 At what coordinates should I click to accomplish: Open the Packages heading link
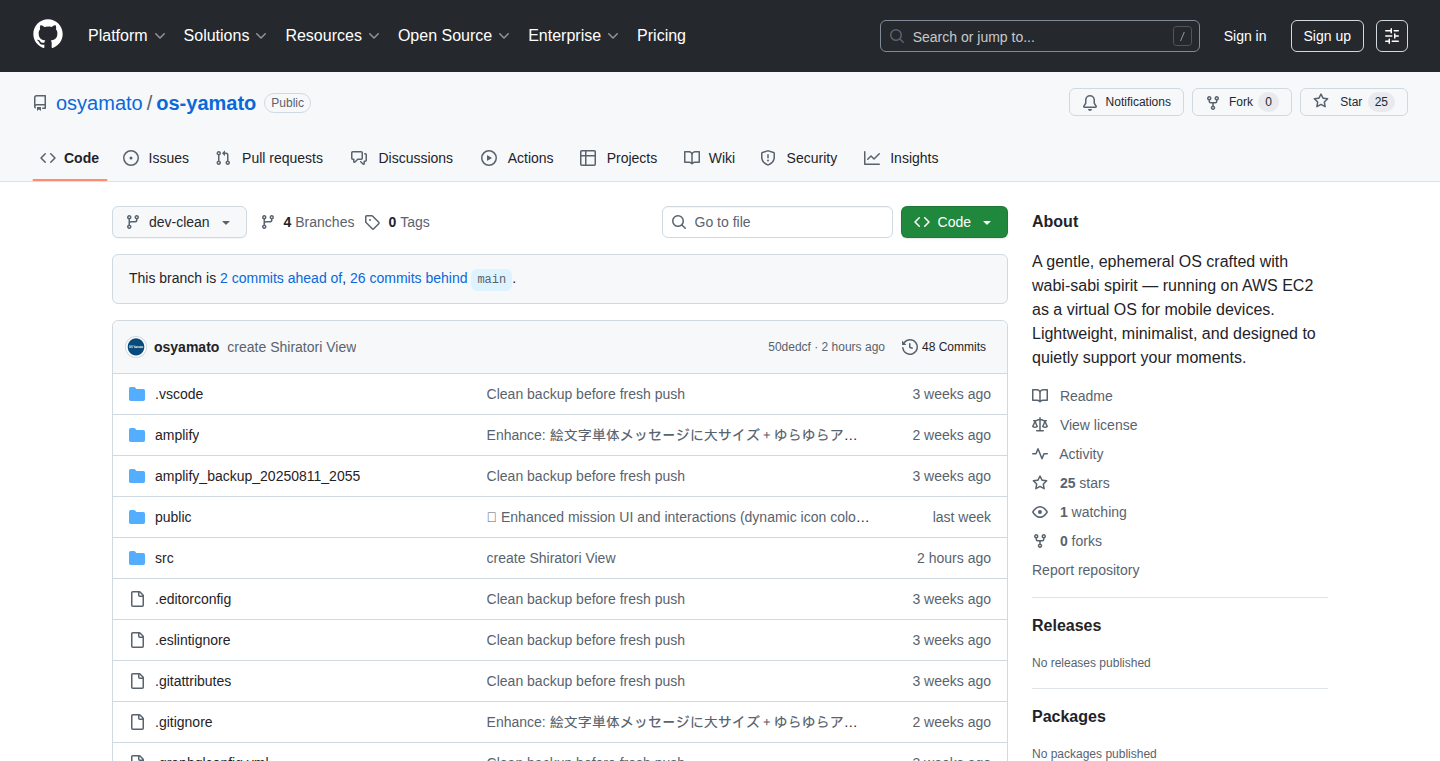[x=1069, y=716]
